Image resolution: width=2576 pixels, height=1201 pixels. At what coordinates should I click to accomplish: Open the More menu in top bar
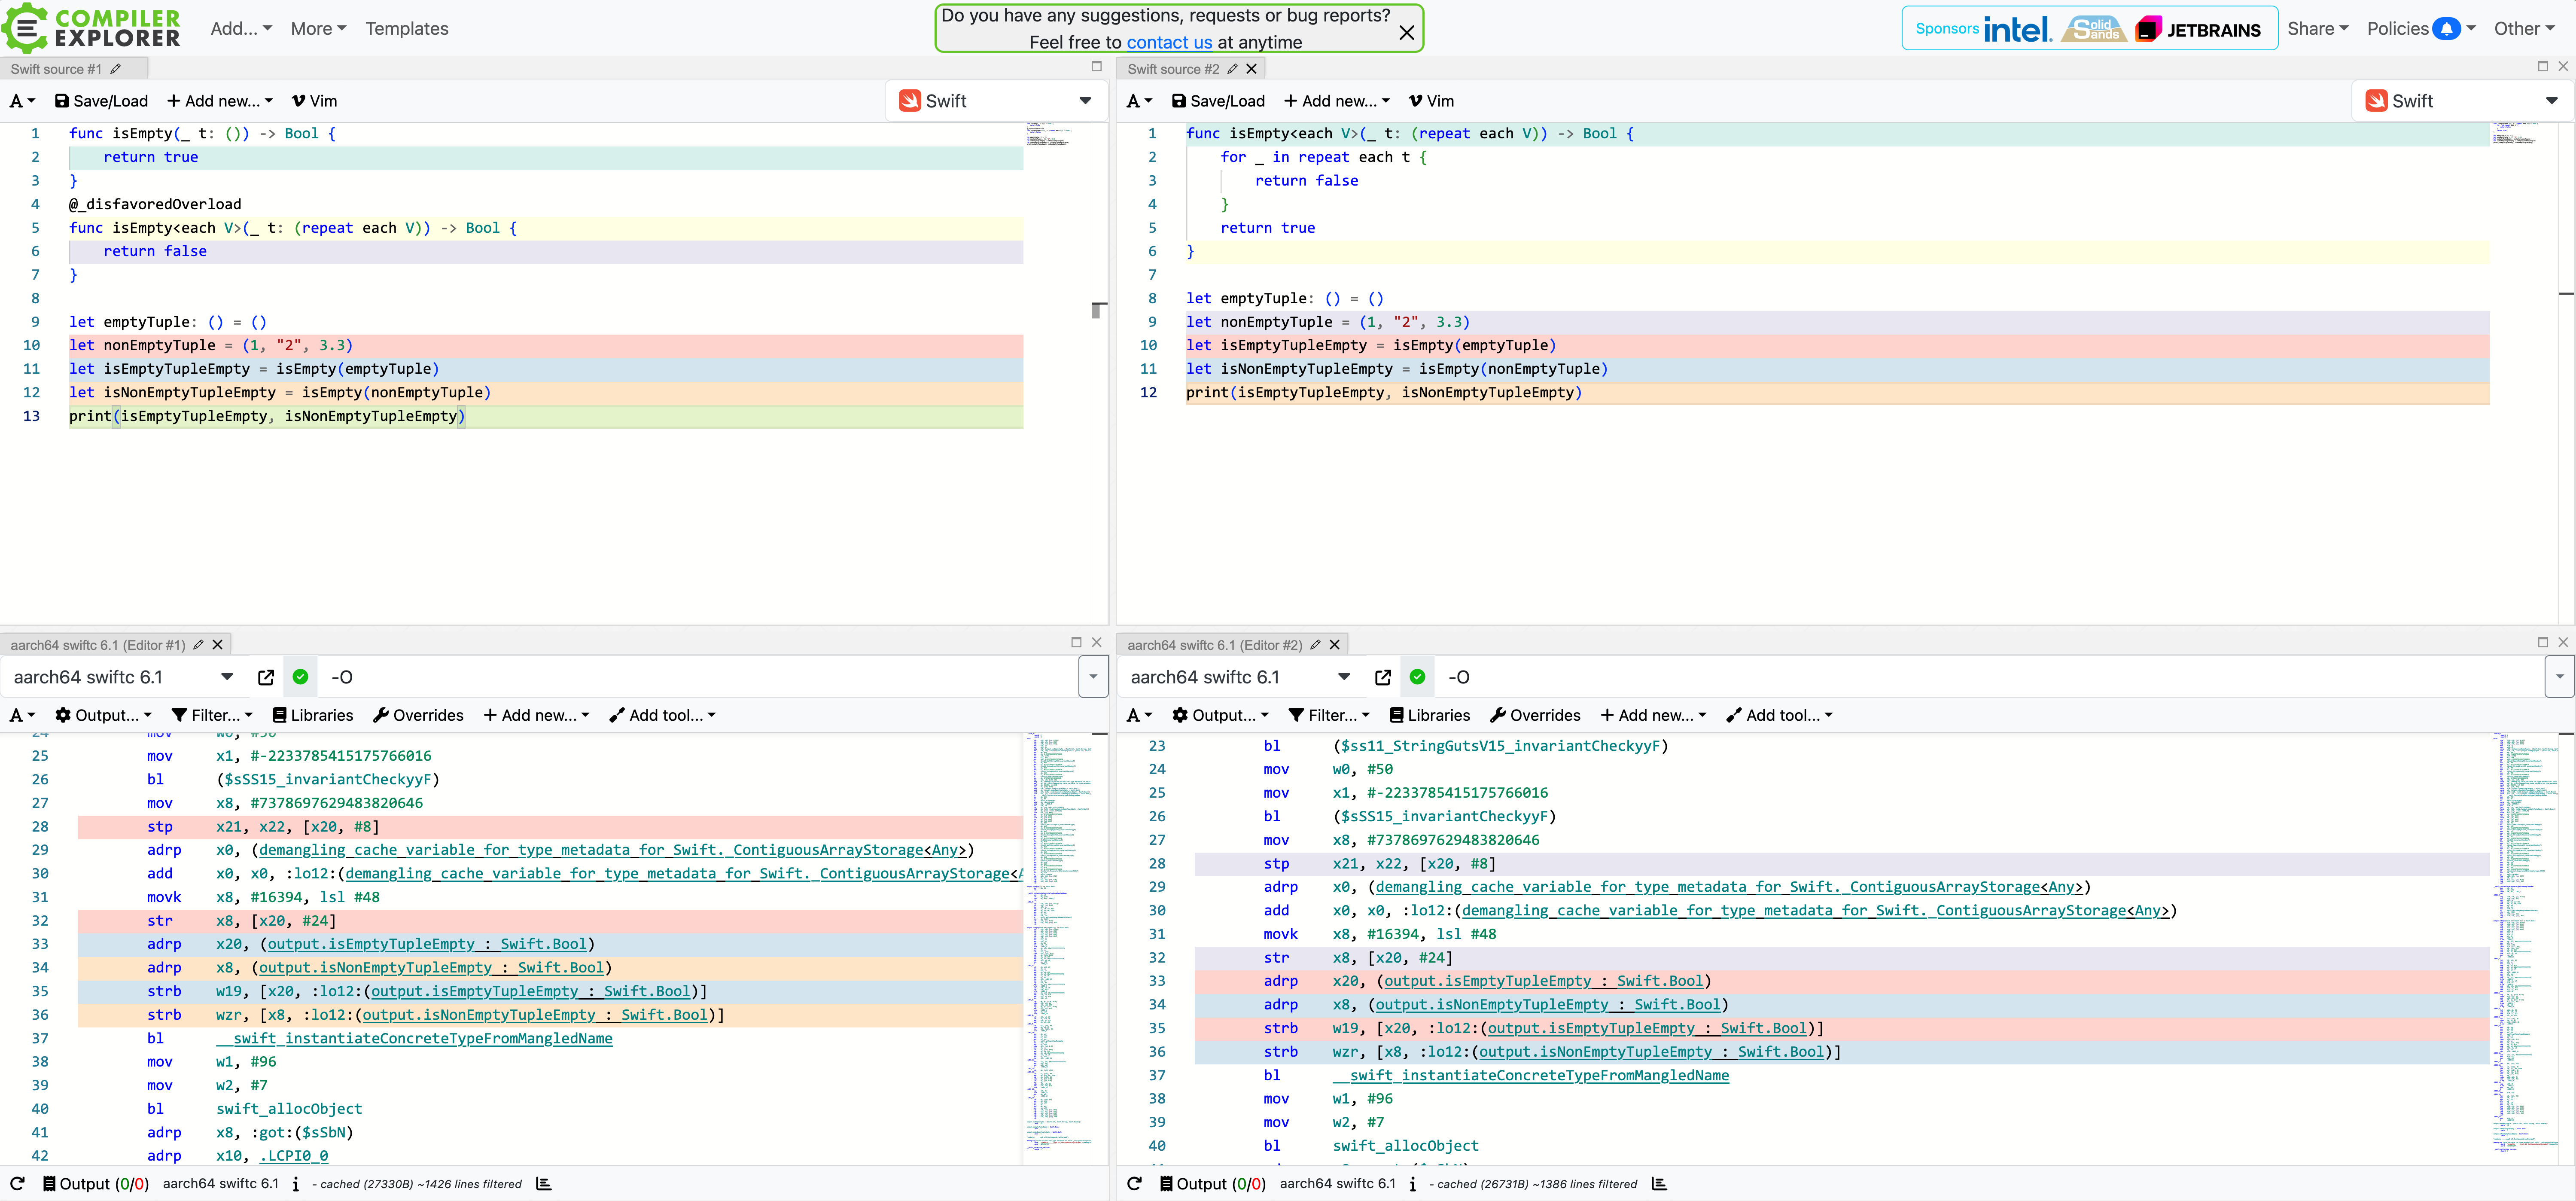[318, 29]
